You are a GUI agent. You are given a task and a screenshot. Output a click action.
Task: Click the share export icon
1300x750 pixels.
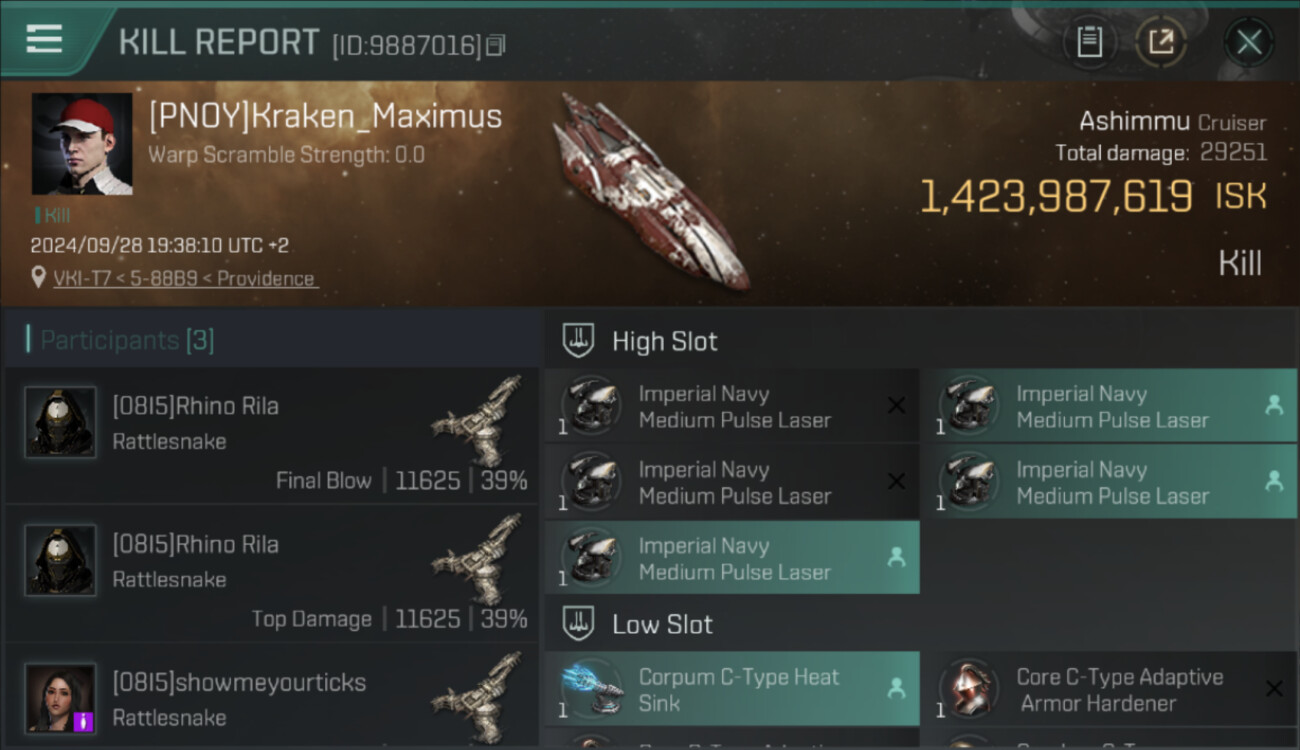tap(1161, 42)
